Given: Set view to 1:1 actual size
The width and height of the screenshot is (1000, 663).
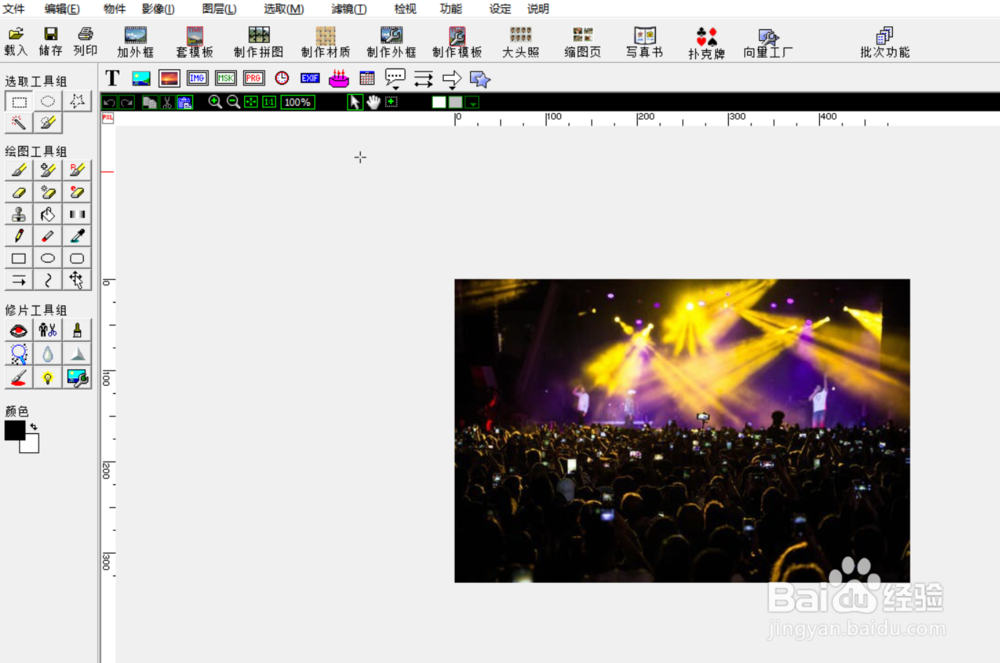Looking at the screenshot, I should (269, 102).
